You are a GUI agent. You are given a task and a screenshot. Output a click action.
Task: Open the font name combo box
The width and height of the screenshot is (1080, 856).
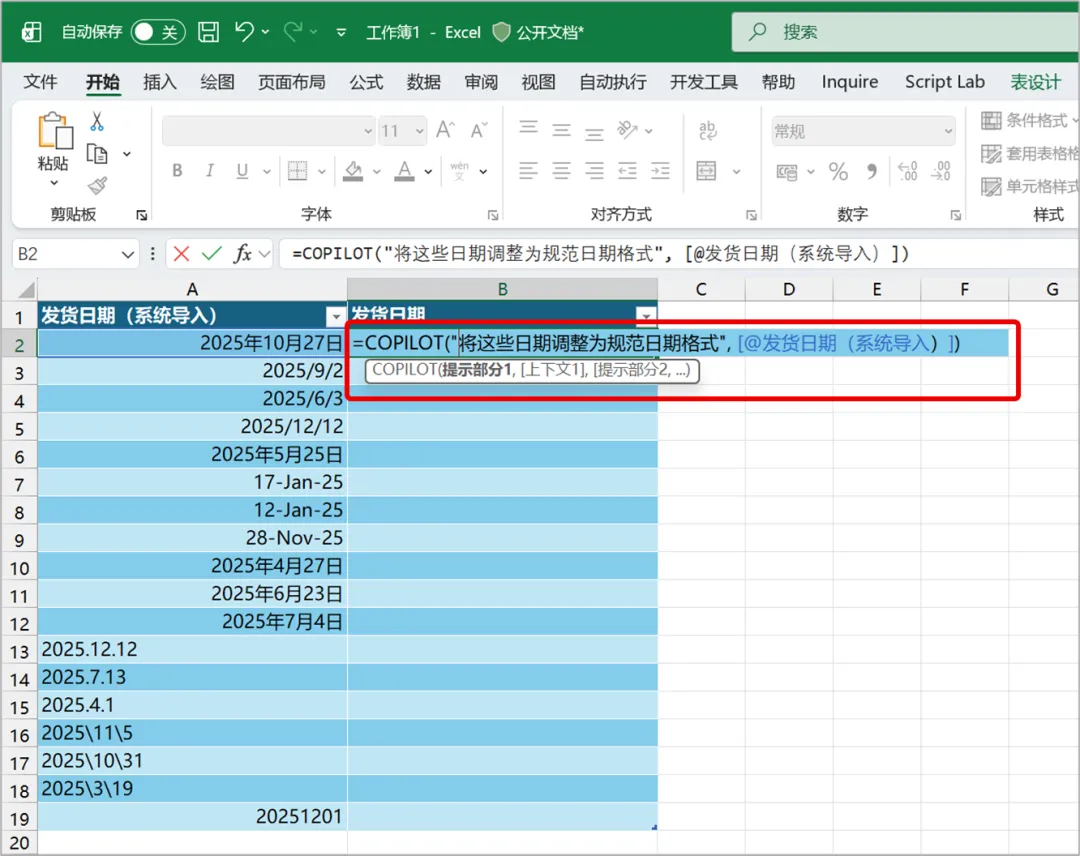269,131
